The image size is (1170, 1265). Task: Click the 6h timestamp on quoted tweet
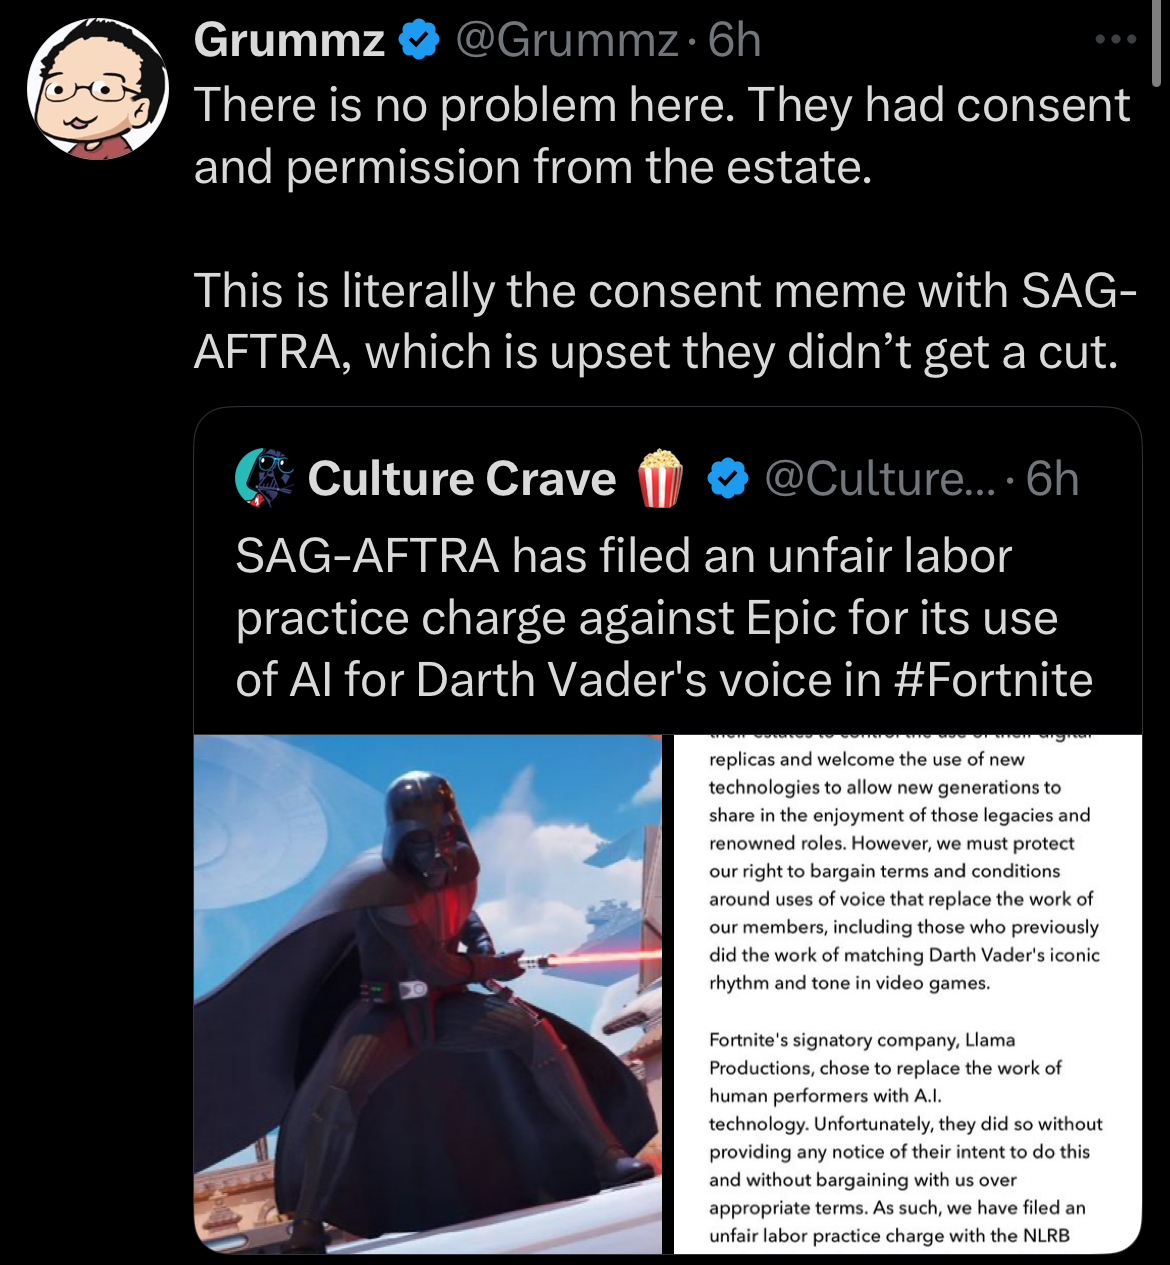(1053, 479)
